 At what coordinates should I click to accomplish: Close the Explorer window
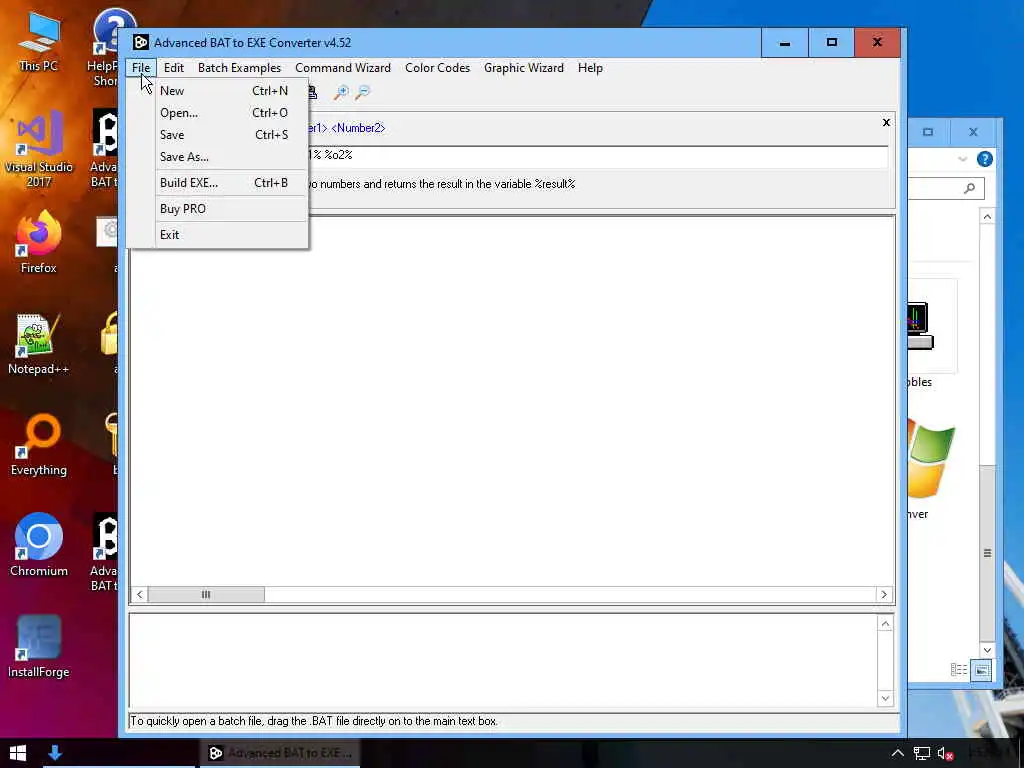(974, 132)
